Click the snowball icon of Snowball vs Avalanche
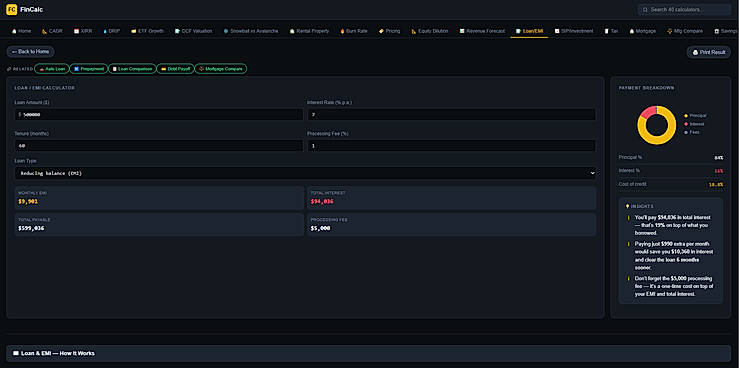 click(226, 31)
